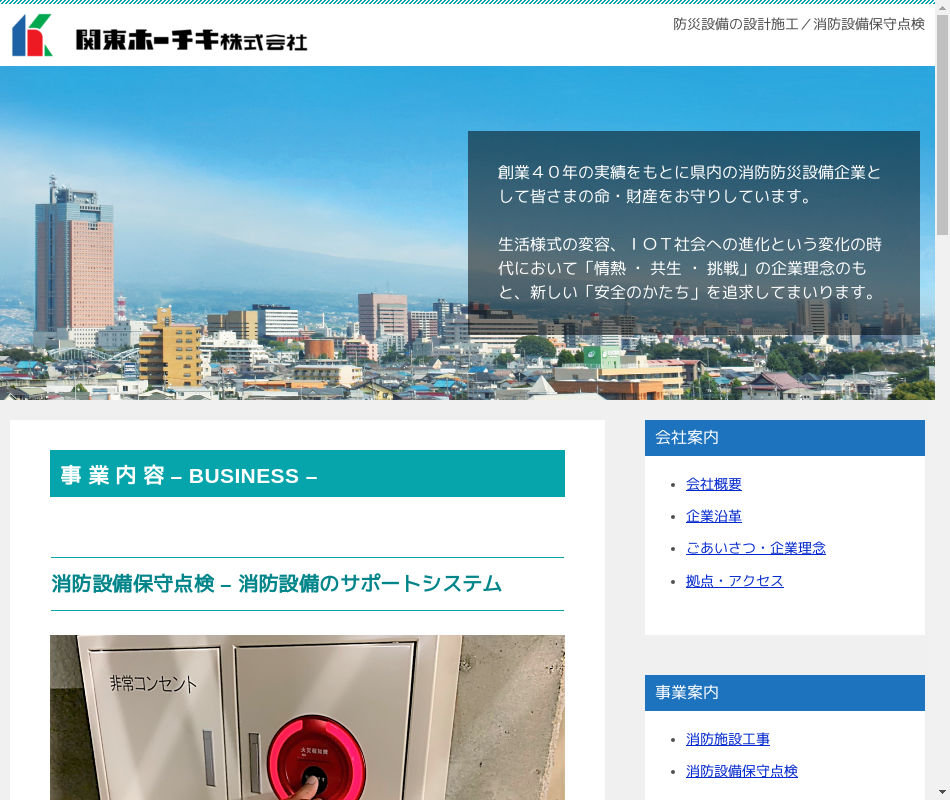Open the 会社概要 link

[x=713, y=484]
